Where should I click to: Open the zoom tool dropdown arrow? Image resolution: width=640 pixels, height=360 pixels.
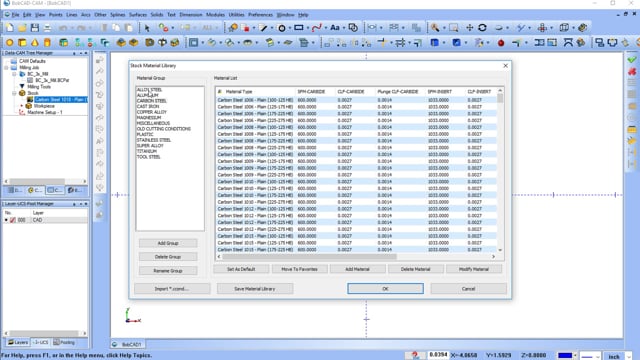pos(444,28)
